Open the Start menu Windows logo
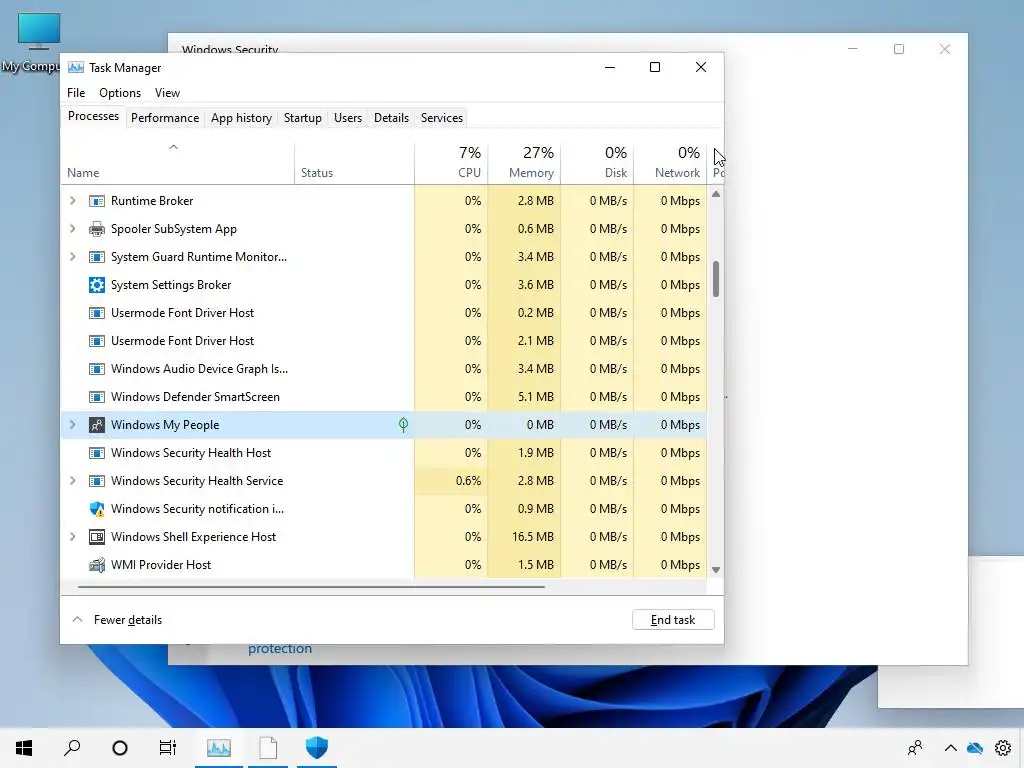 coord(24,748)
